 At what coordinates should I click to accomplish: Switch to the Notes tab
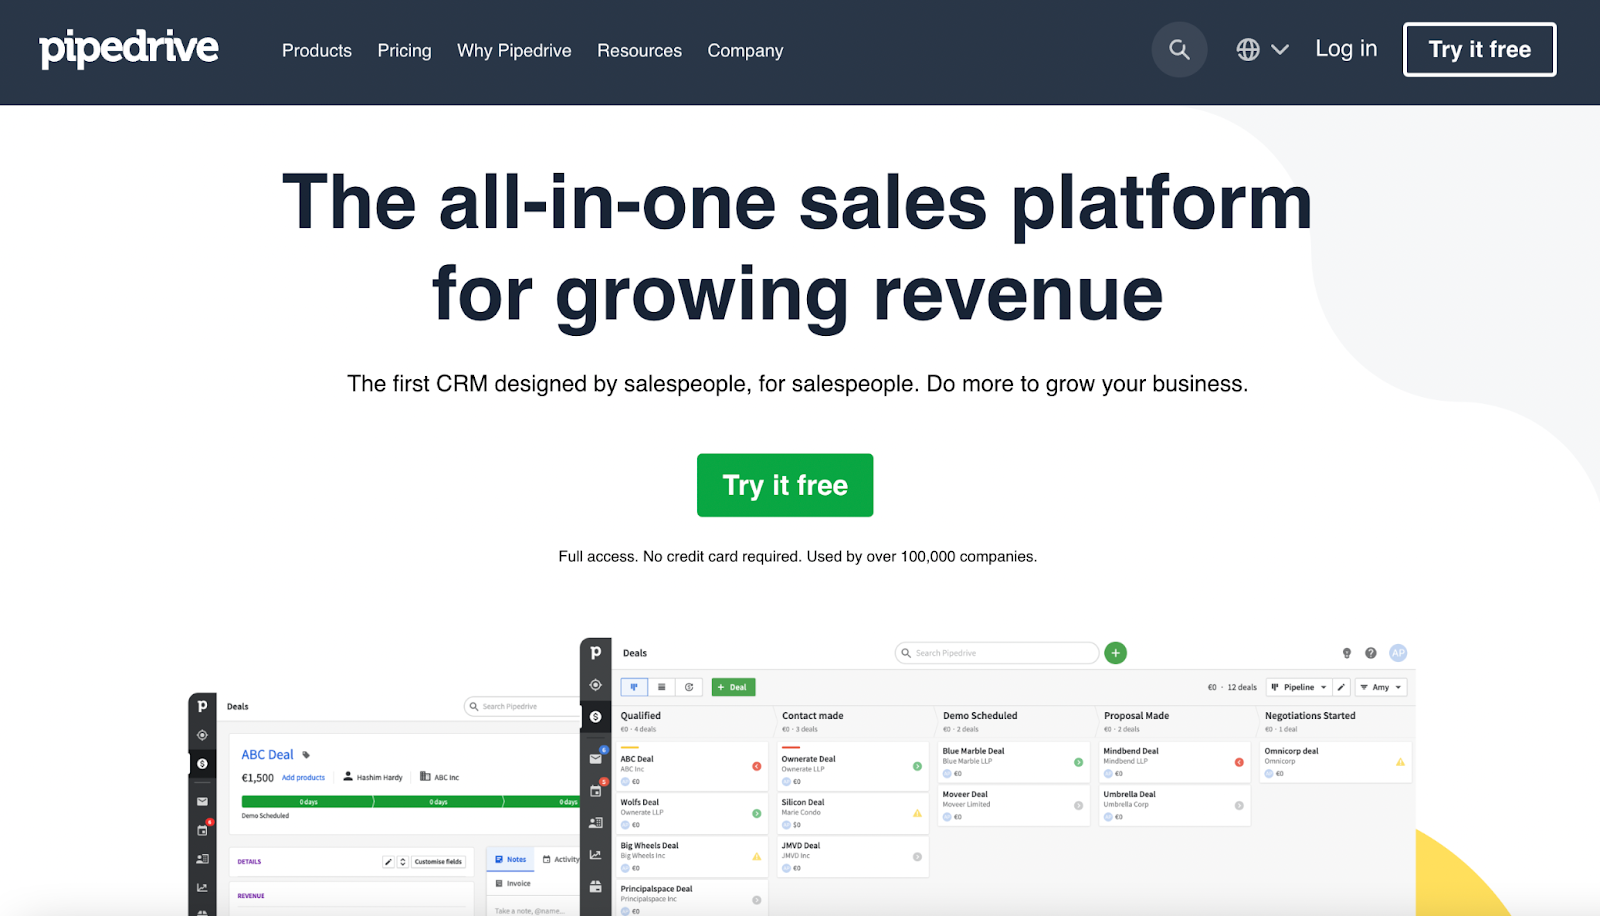click(x=511, y=859)
